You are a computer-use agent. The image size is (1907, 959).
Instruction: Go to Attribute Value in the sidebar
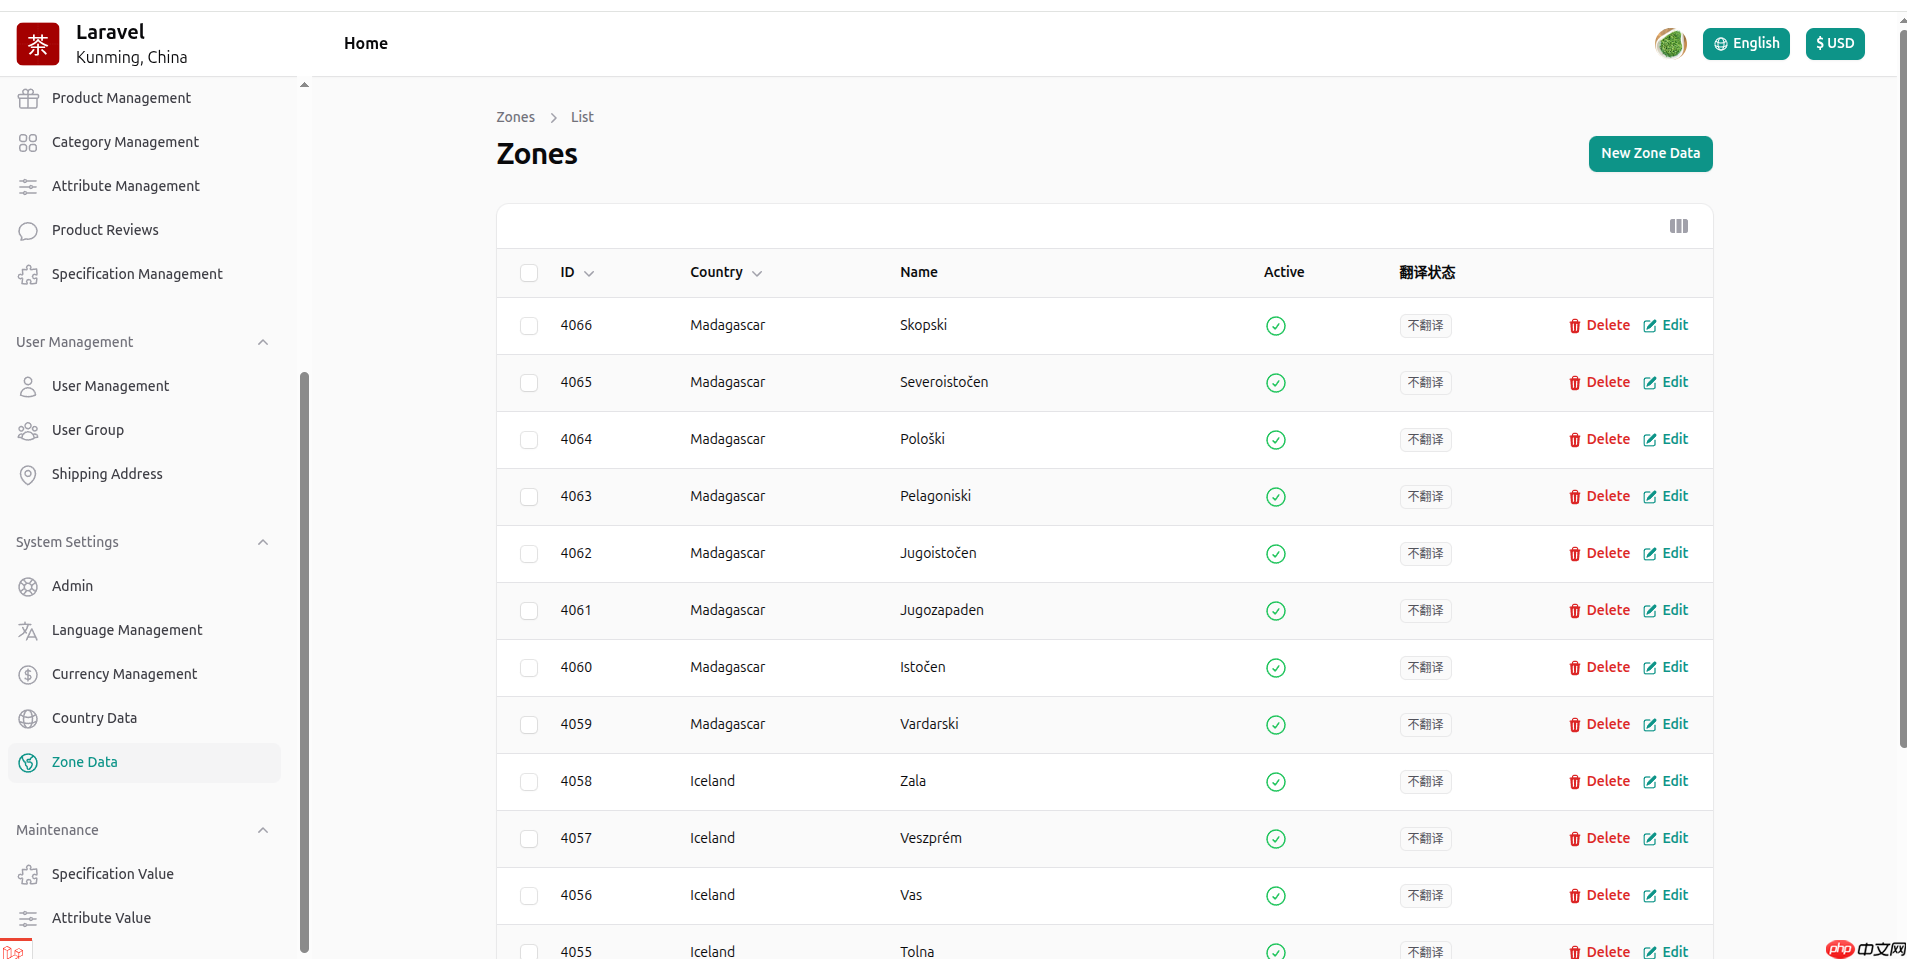pos(101,918)
